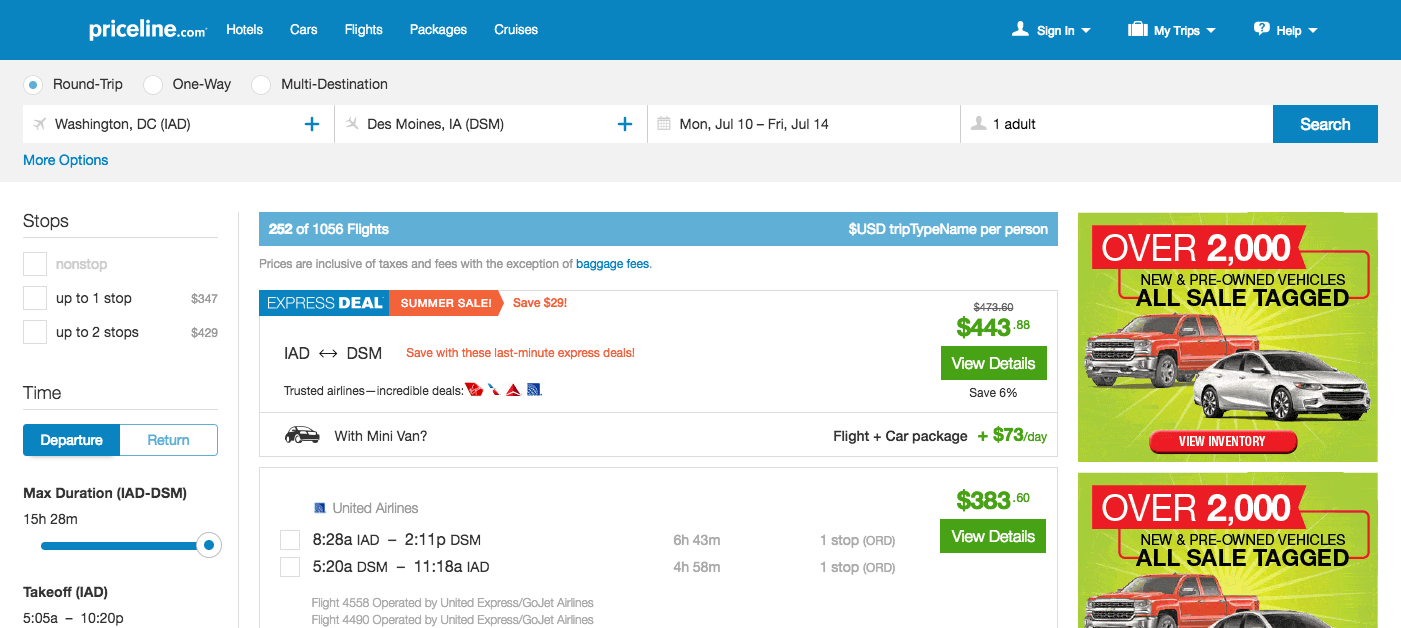The image size is (1401, 628).
Task: Click the Washington, DC (IAD) origin field
Action: coord(178,124)
